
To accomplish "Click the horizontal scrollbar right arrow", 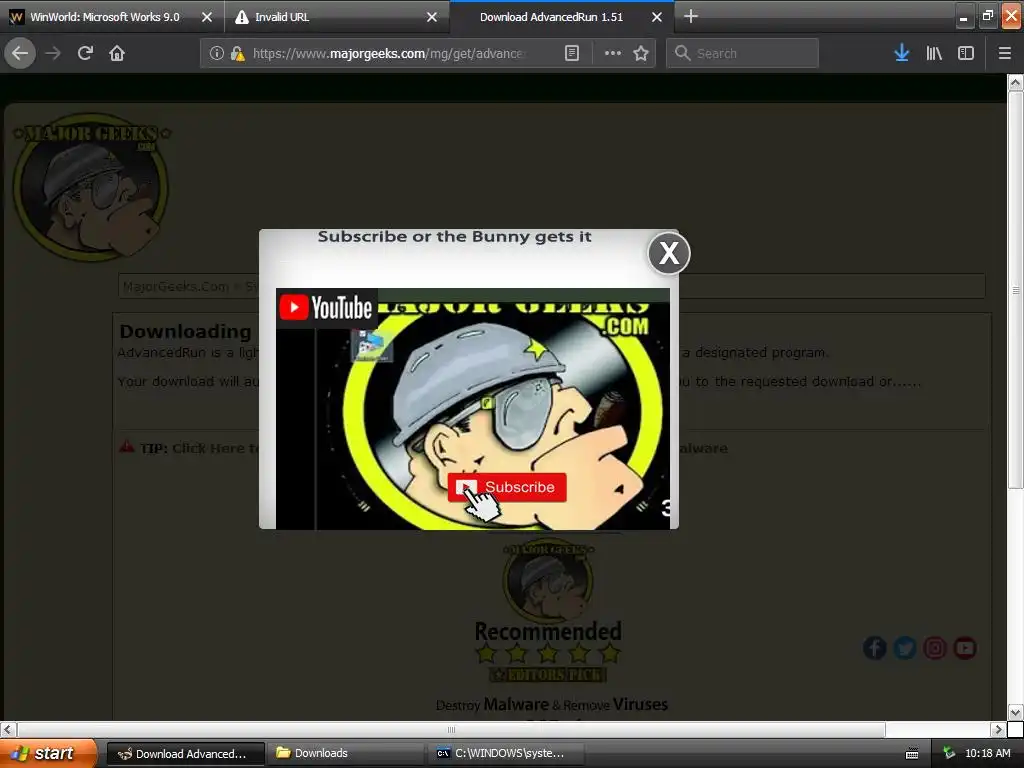I will click(x=997, y=729).
